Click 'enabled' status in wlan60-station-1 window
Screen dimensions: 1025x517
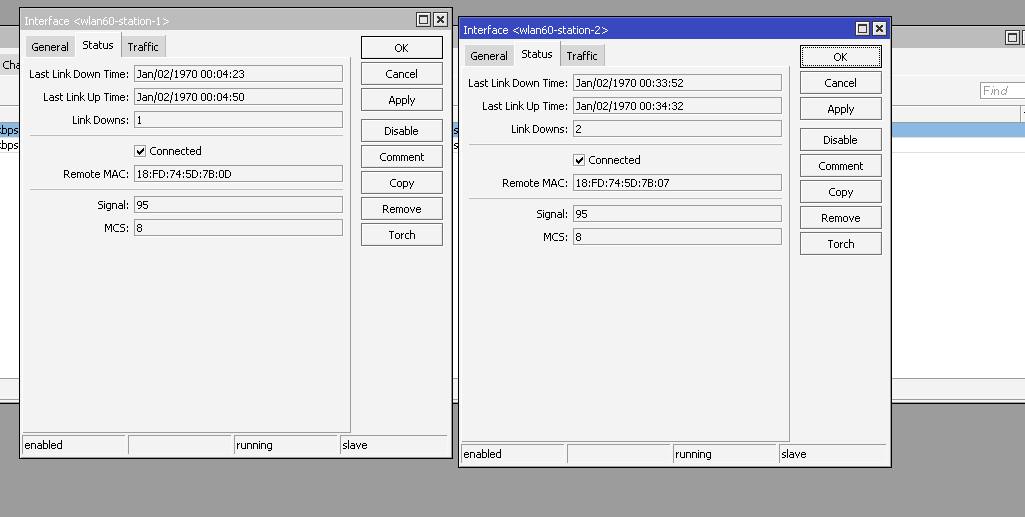pos(43,445)
